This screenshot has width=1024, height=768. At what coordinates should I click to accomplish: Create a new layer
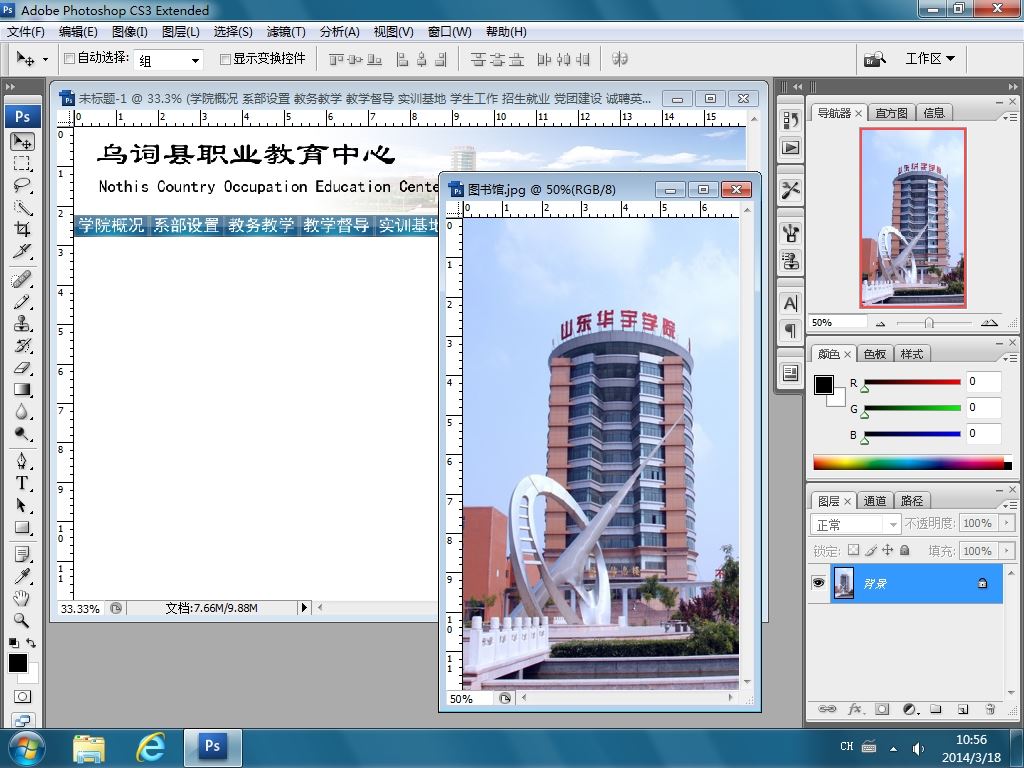963,709
